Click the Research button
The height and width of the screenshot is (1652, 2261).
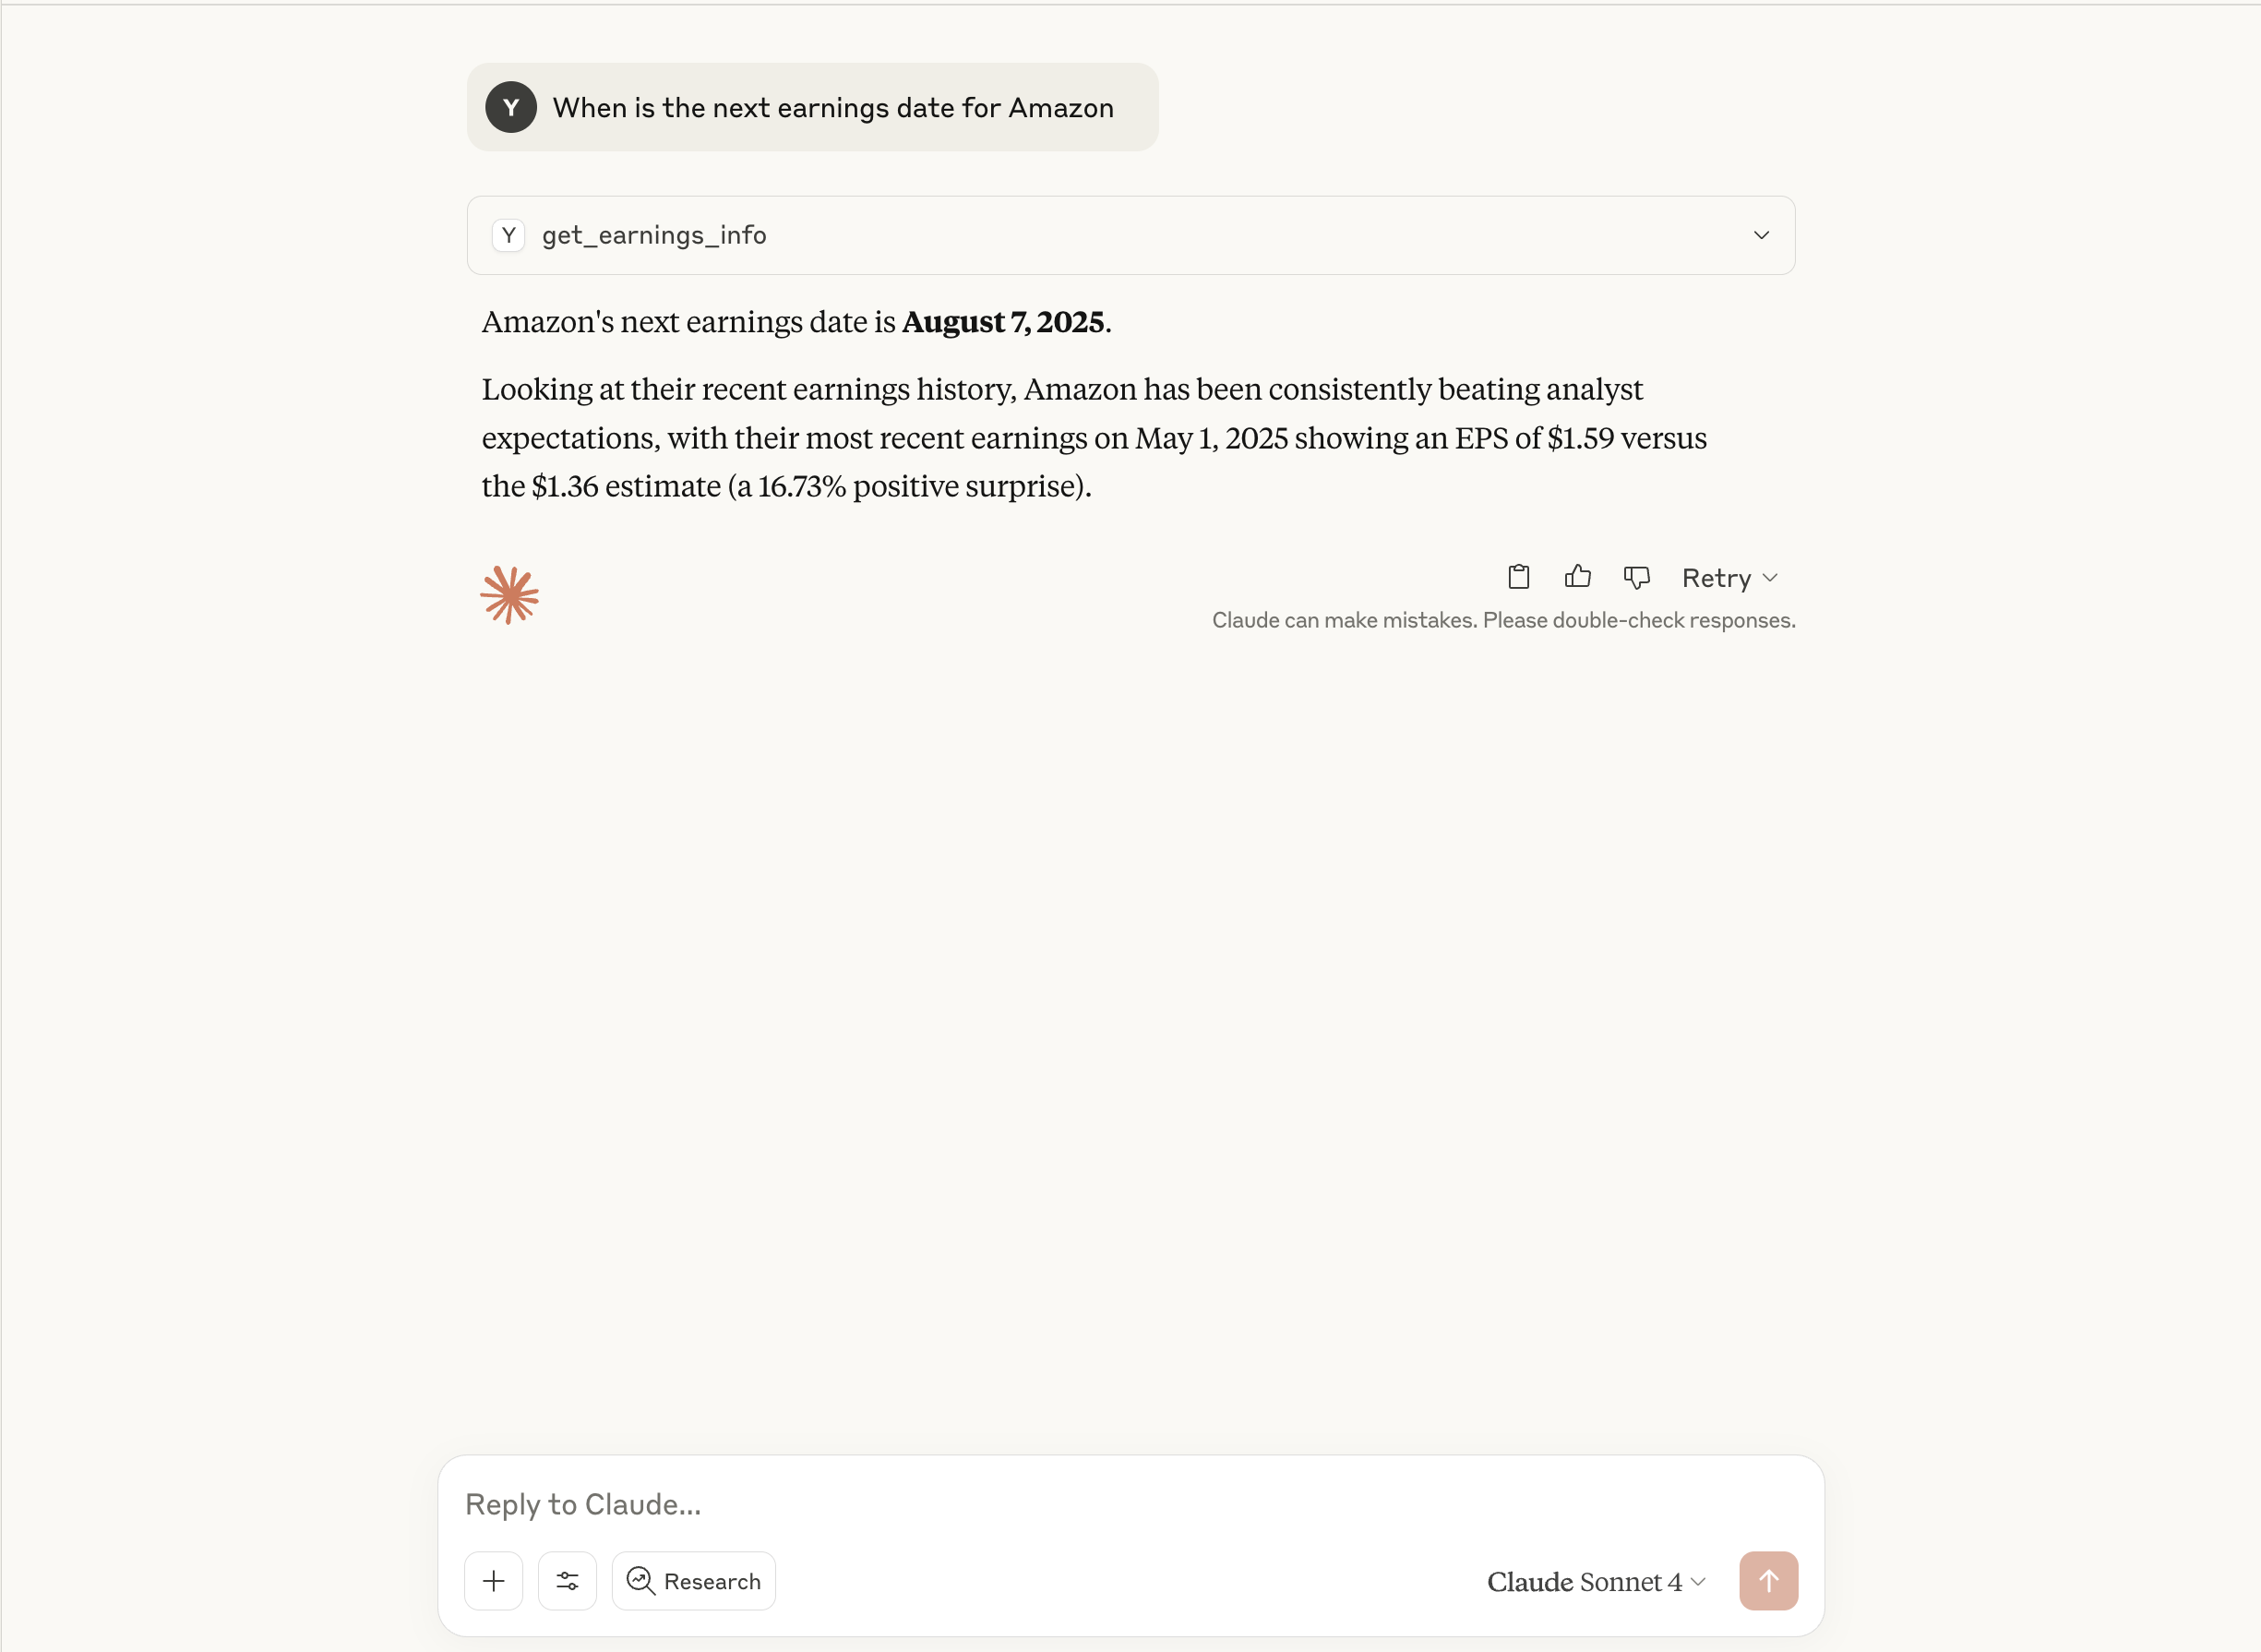pyautogui.click(x=694, y=1581)
